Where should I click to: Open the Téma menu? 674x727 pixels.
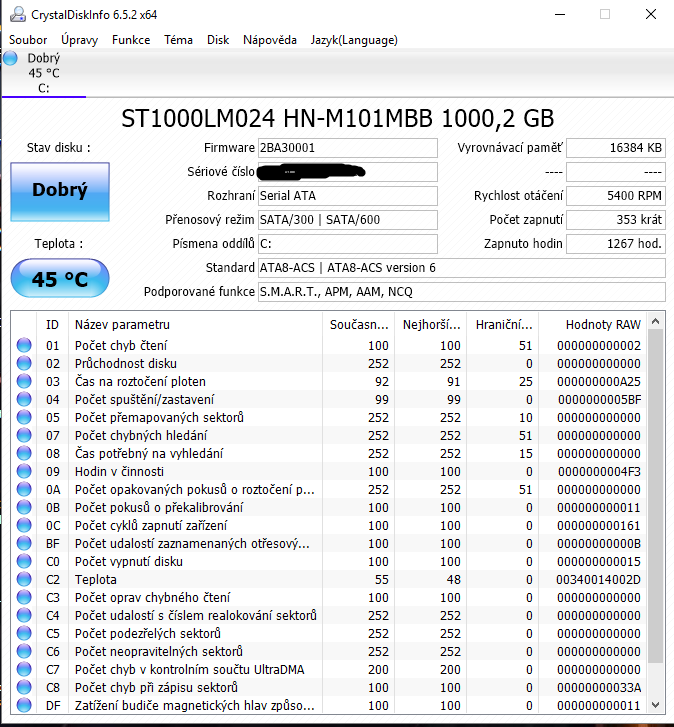coord(178,40)
